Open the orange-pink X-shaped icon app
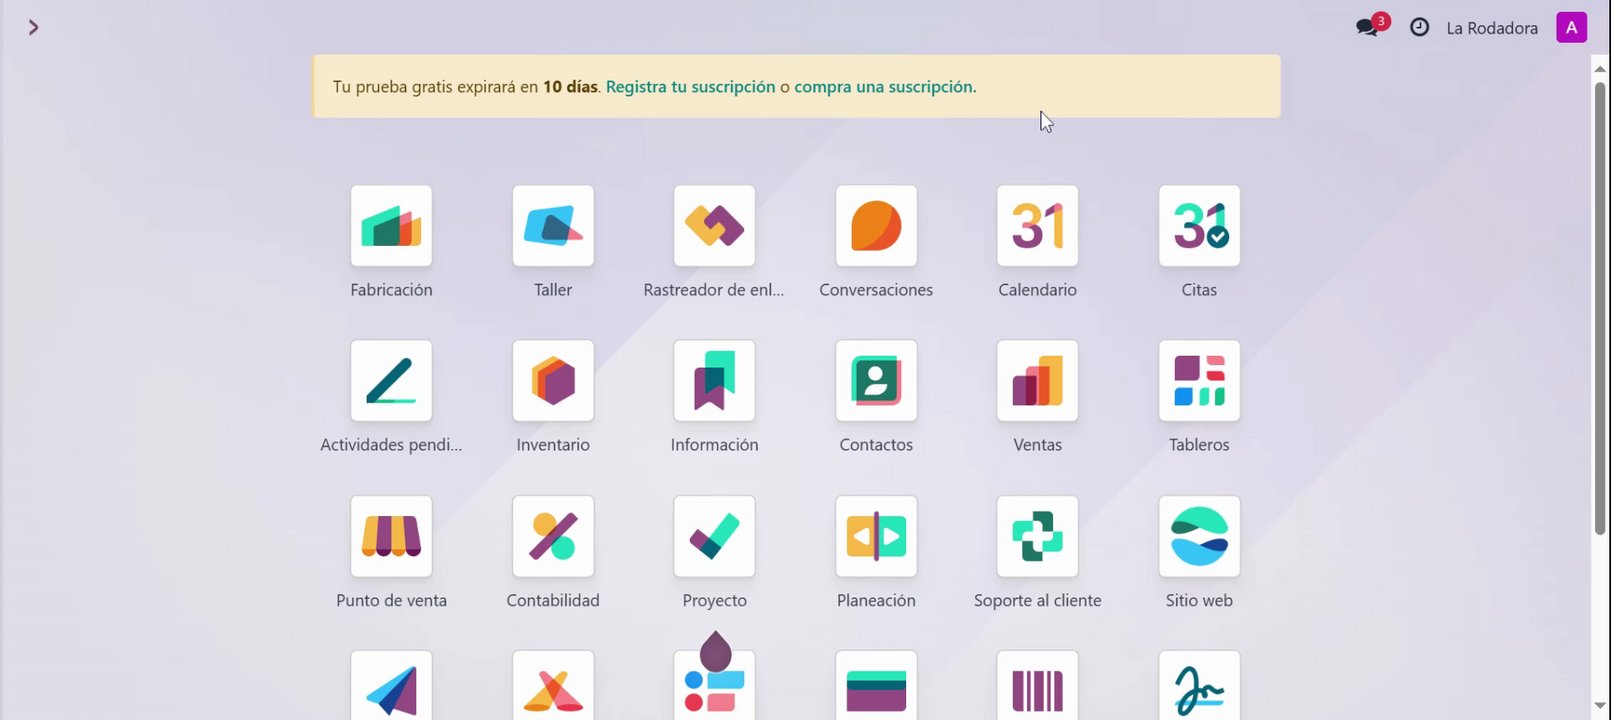Screen dimensions: 1611x720 pos(553,686)
